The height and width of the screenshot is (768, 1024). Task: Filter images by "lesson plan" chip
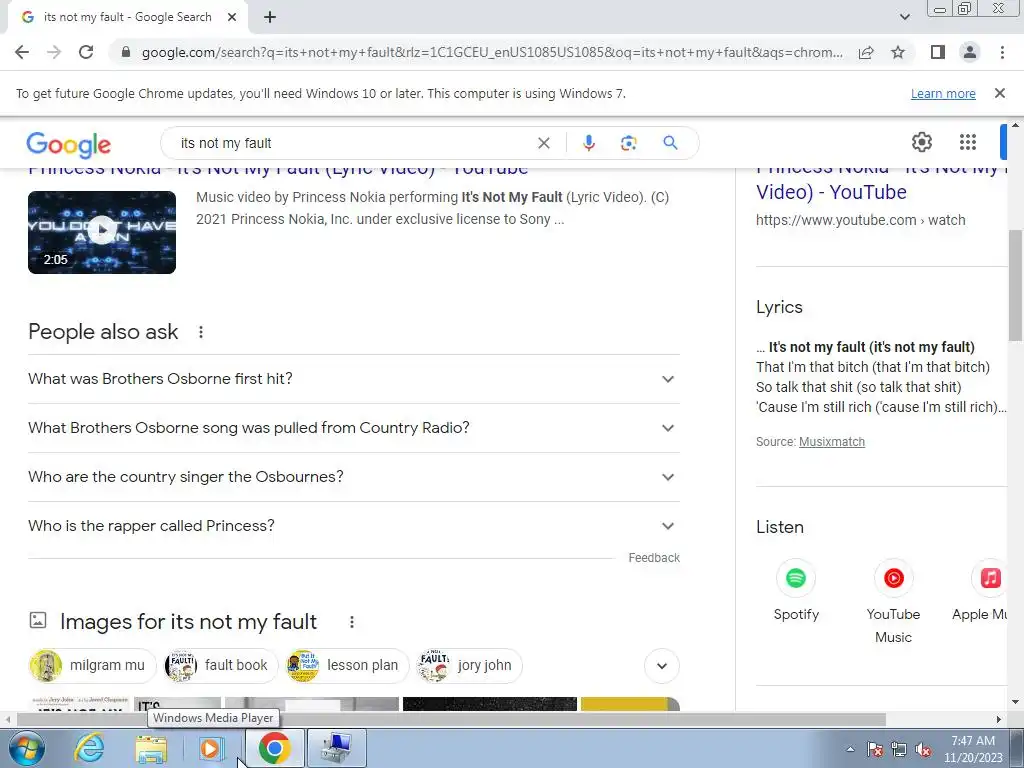pos(347,665)
